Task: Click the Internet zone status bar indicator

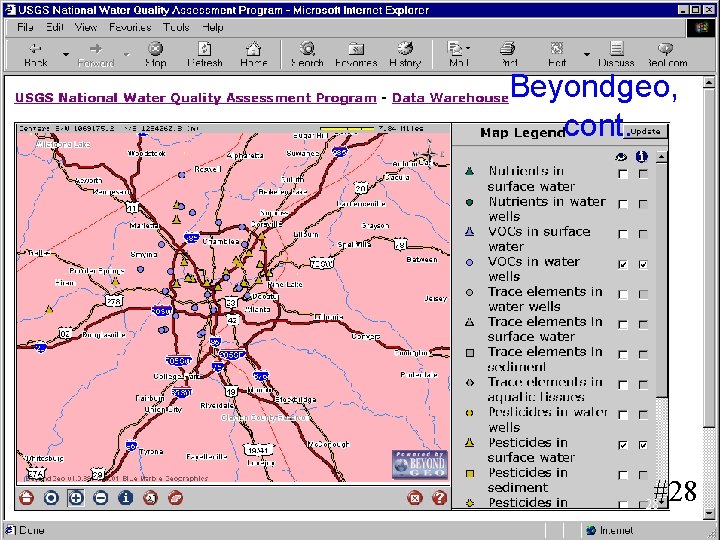Action: [611, 530]
